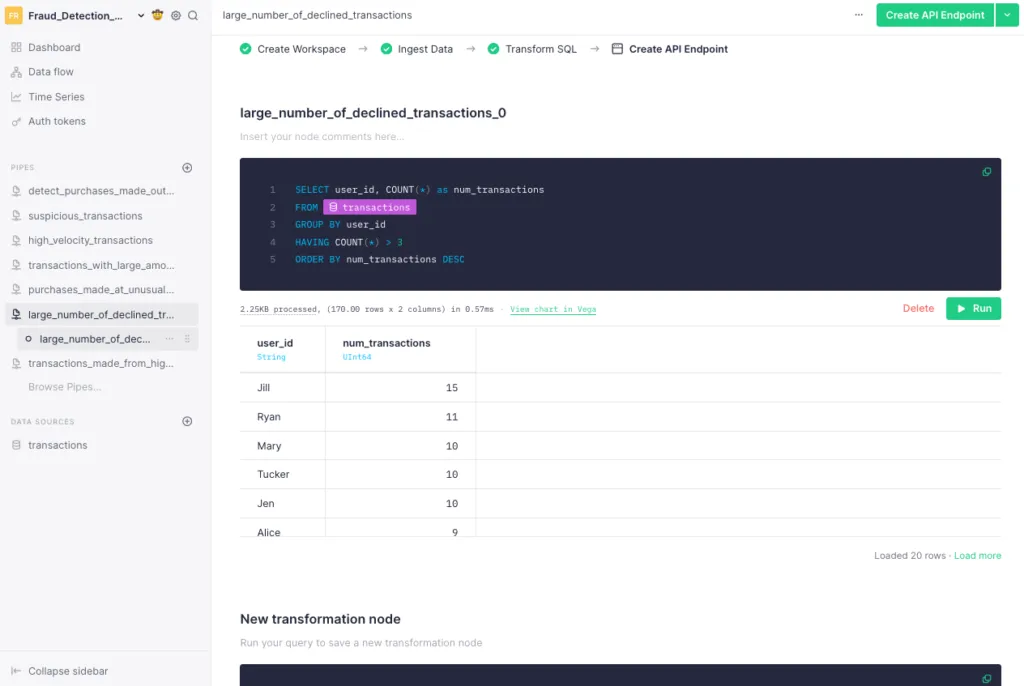Copy SQL using code editor copy icon

(x=986, y=172)
